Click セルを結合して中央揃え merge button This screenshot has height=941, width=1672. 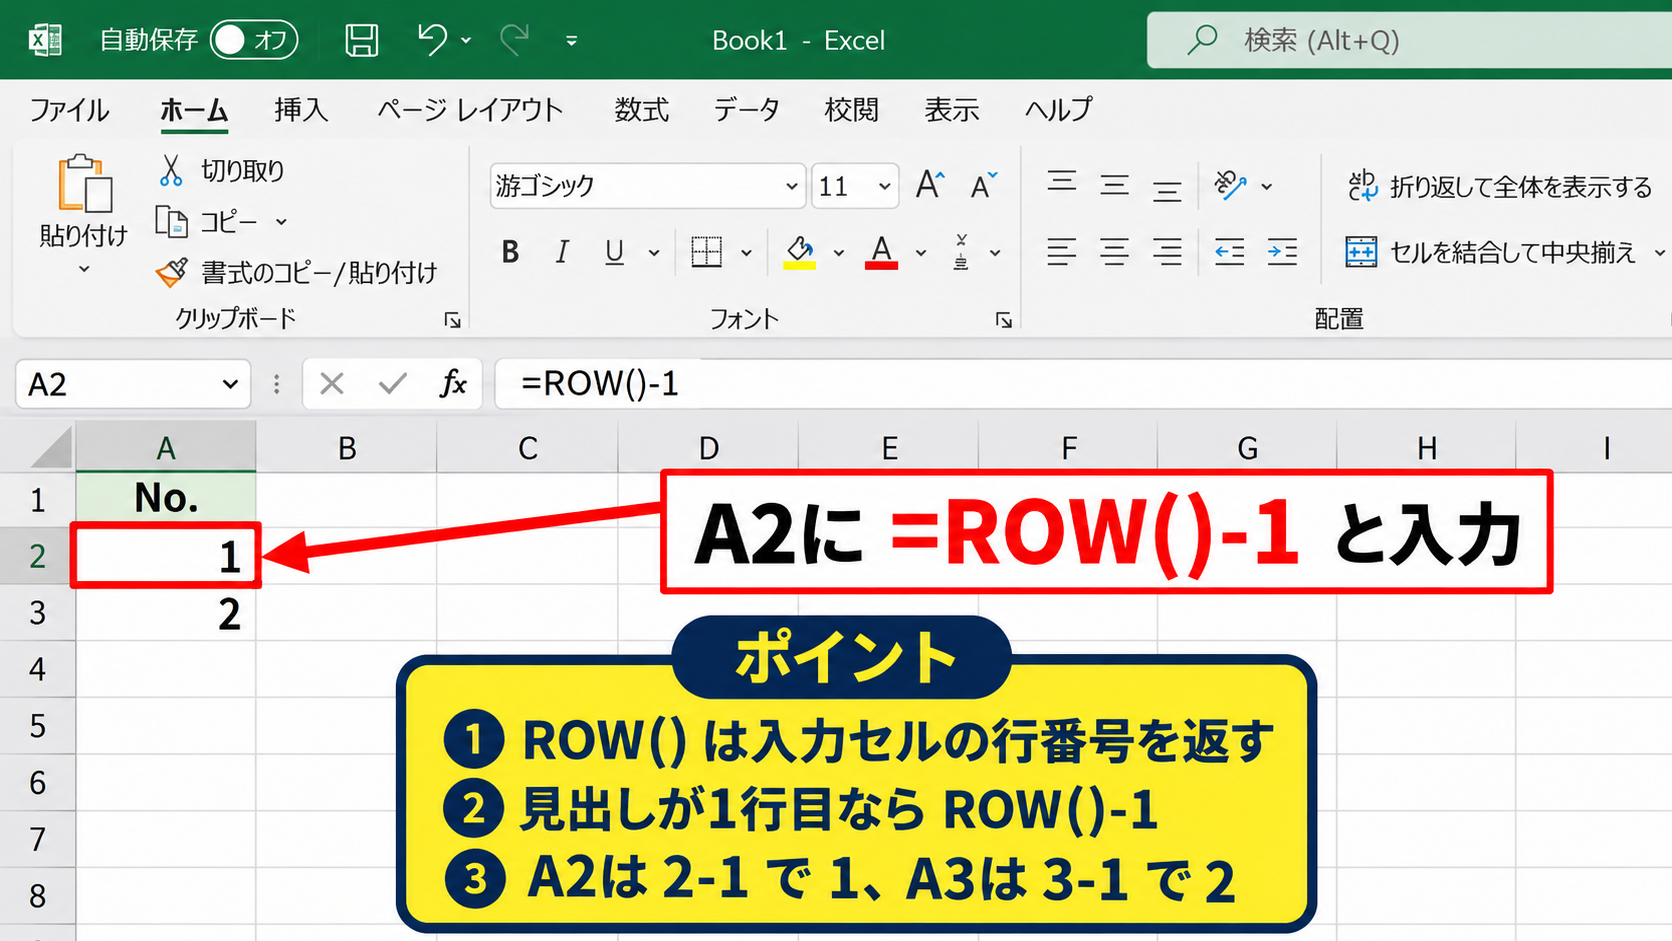pyautogui.click(x=1490, y=252)
